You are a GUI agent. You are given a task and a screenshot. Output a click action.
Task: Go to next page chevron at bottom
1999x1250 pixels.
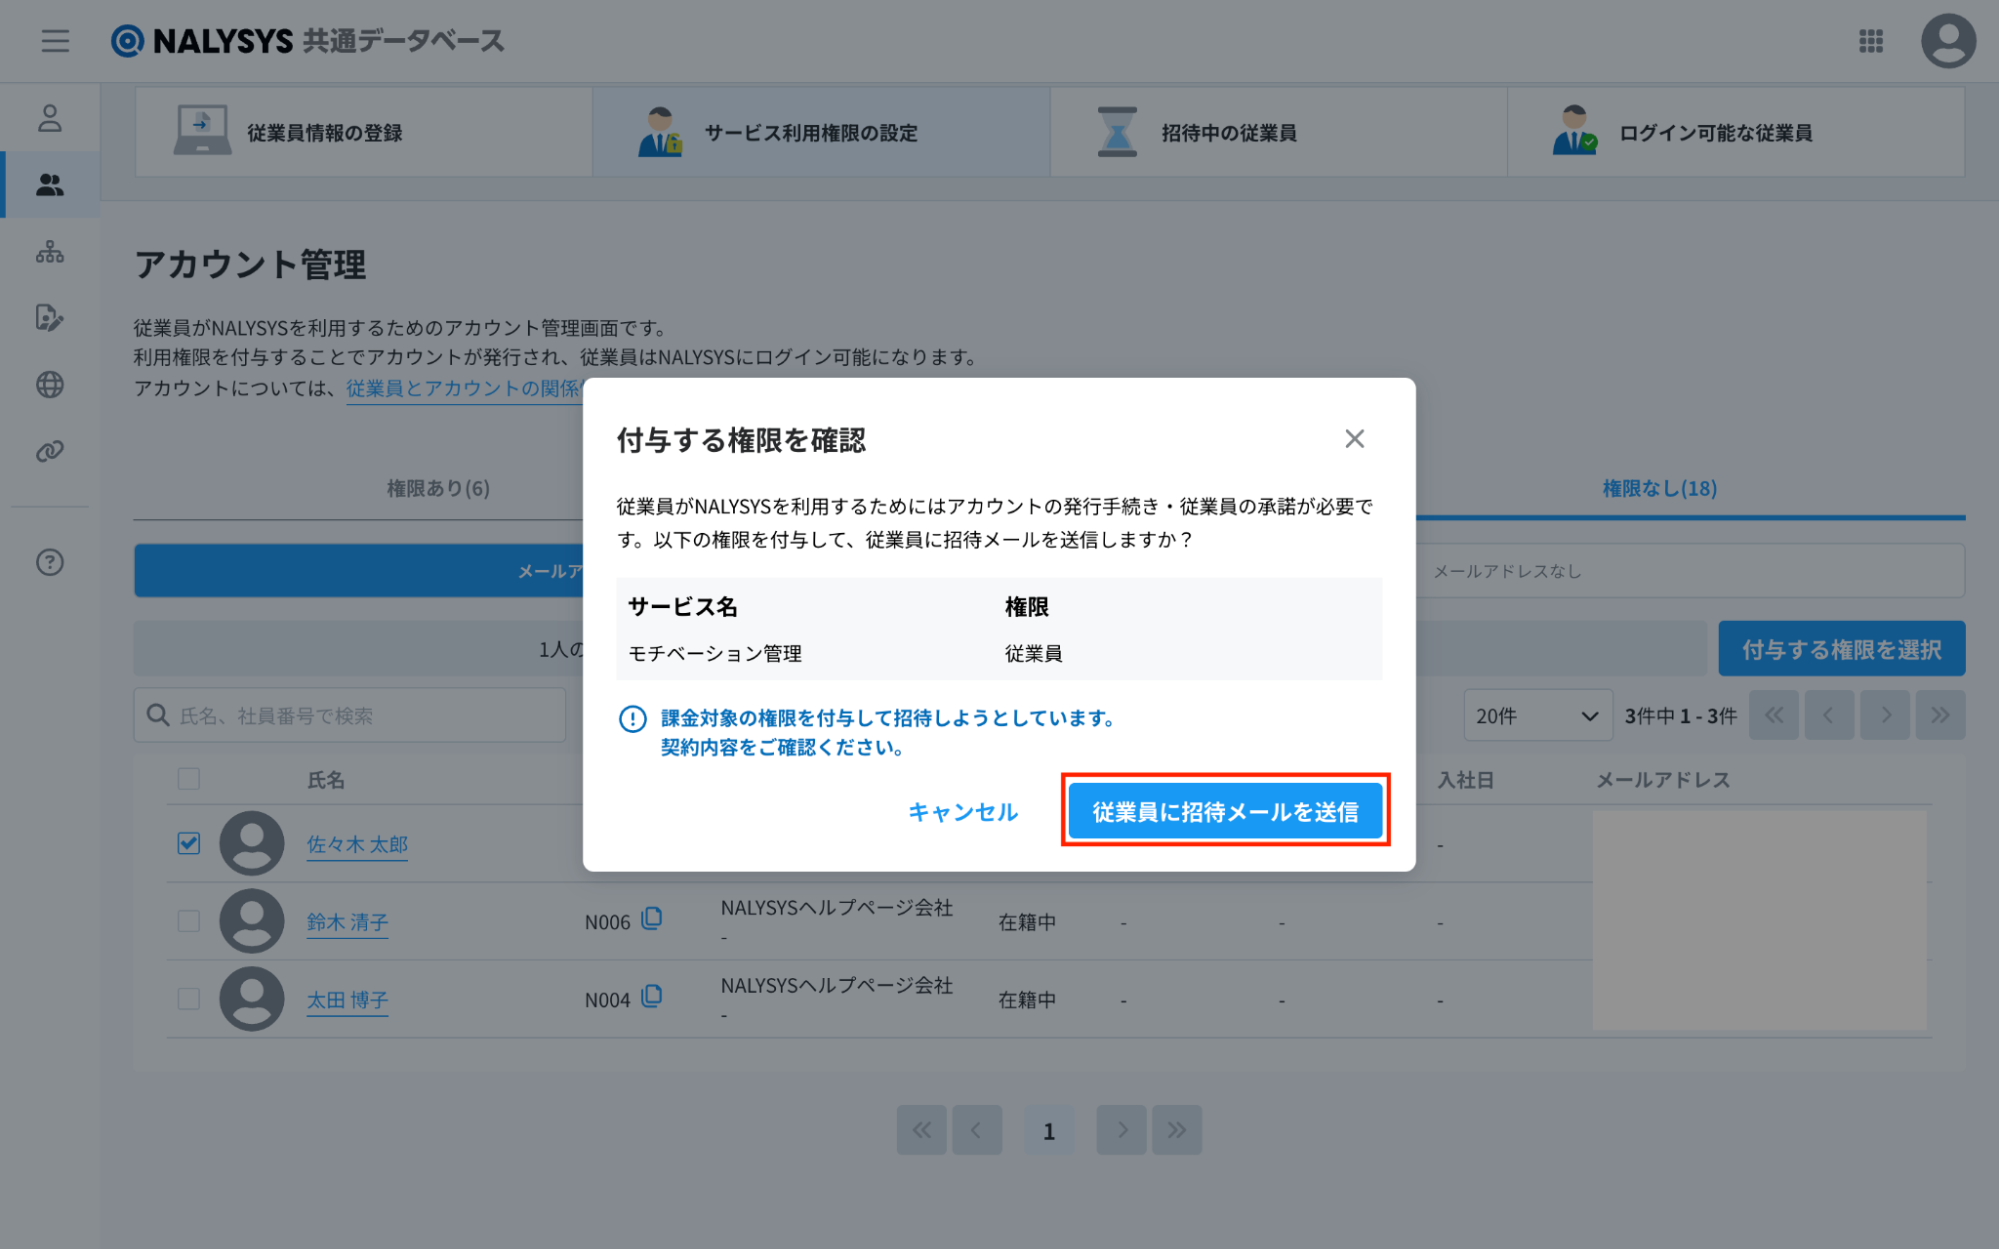[x=1121, y=1130]
